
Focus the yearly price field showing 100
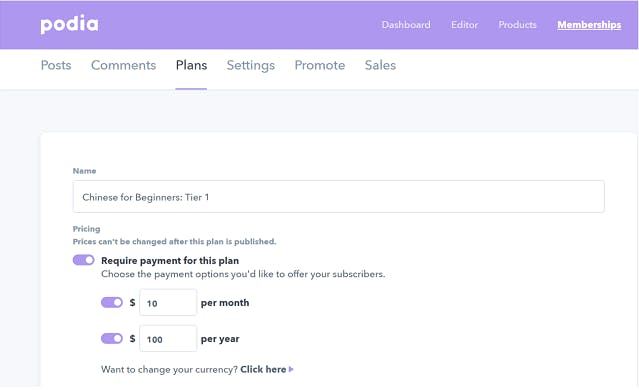click(x=168, y=338)
